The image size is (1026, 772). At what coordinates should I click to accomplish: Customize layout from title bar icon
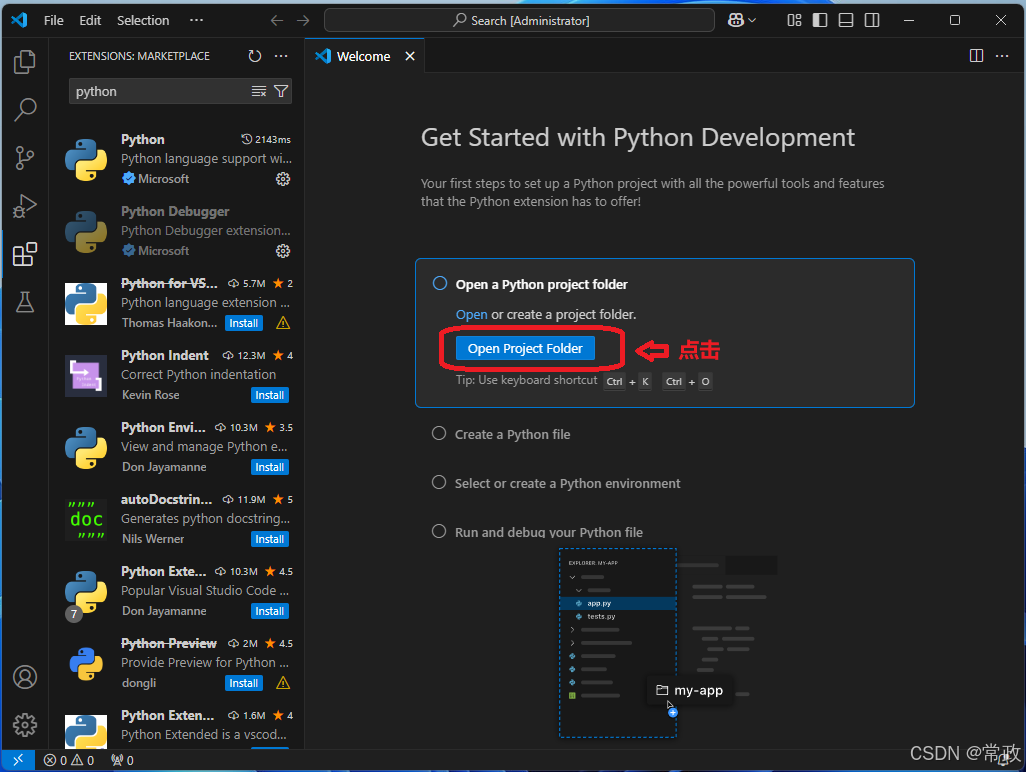point(794,20)
